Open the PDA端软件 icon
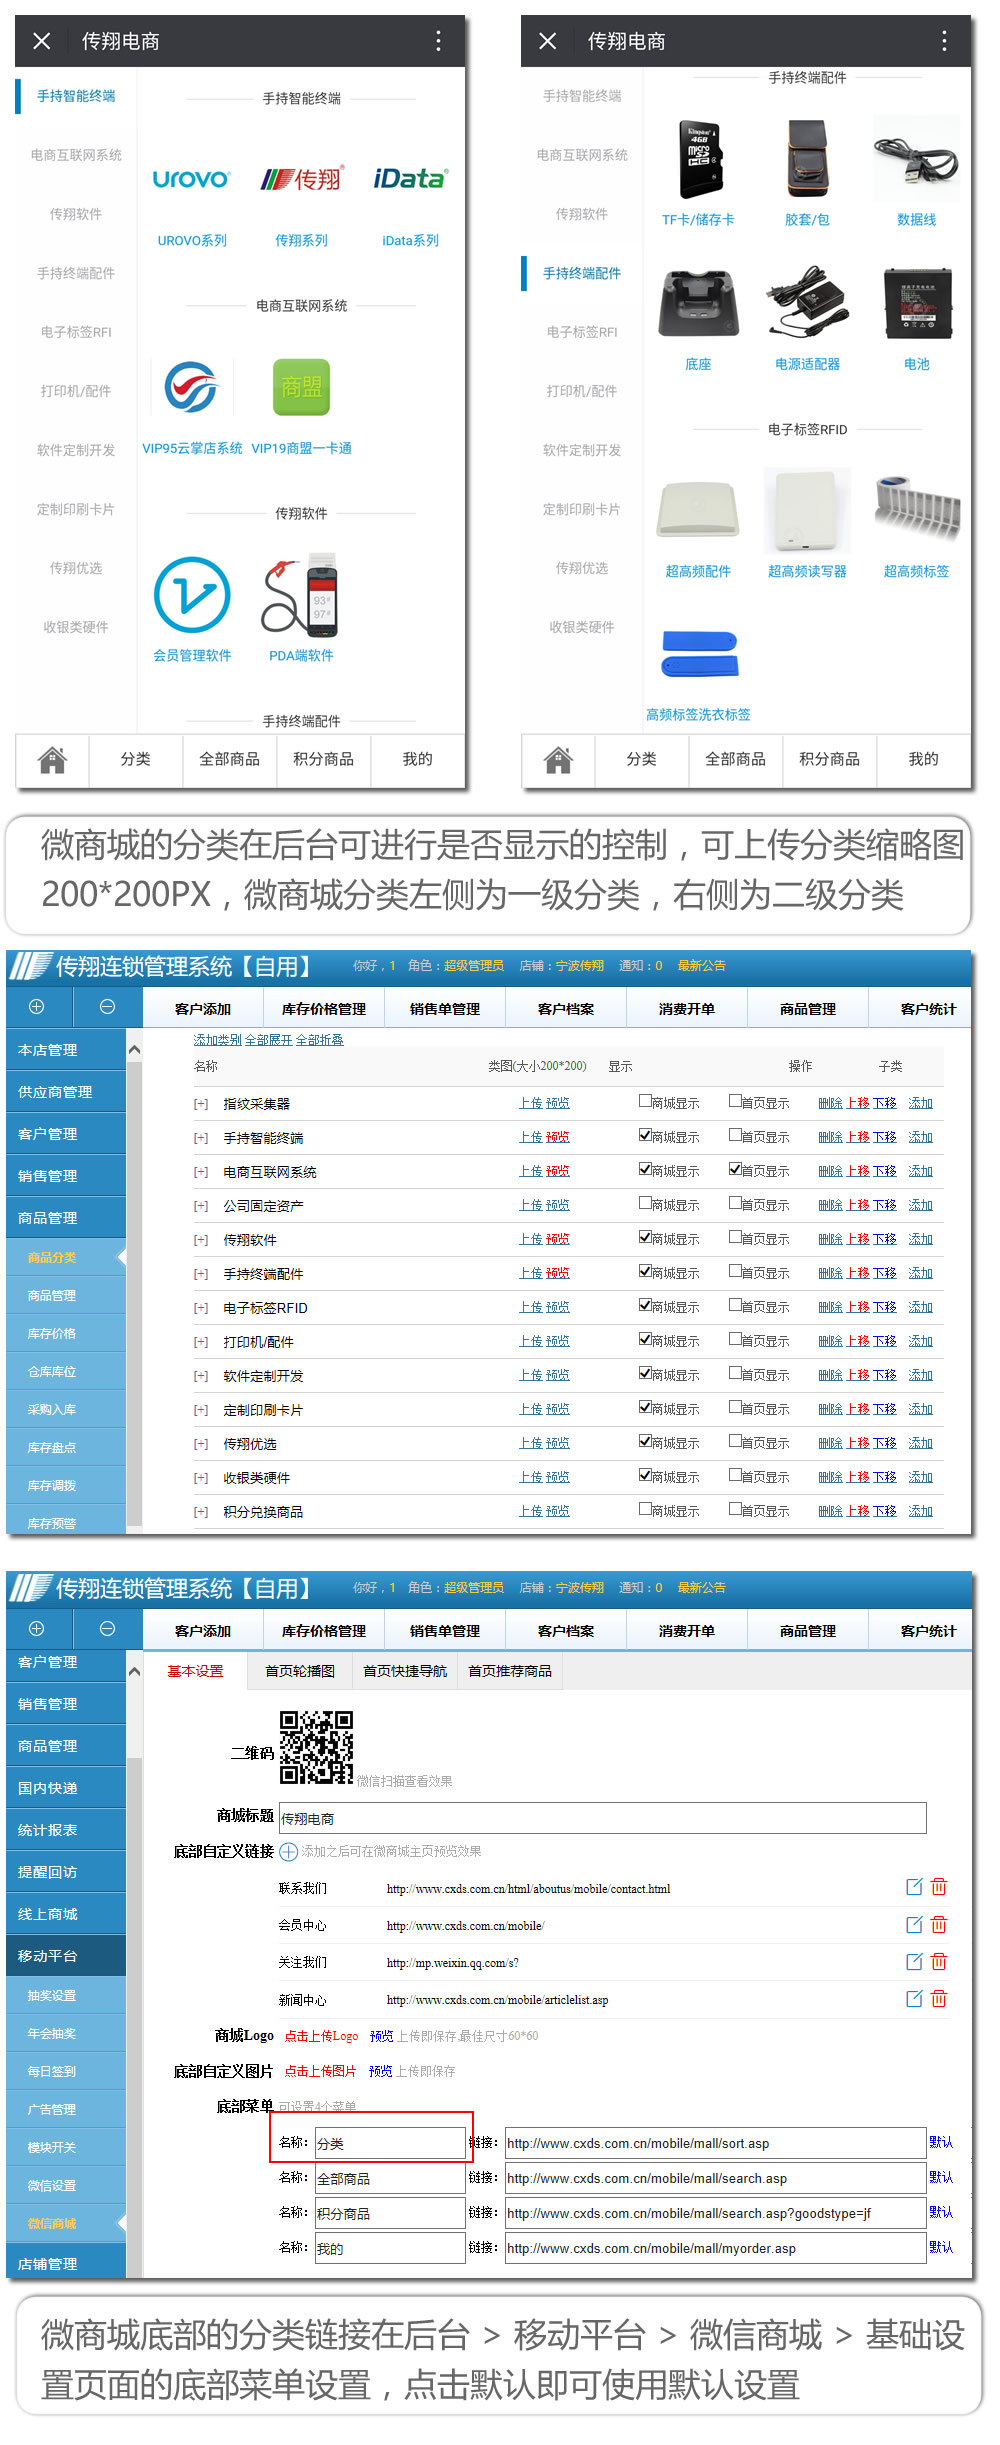1000x2445 pixels. 301,595
